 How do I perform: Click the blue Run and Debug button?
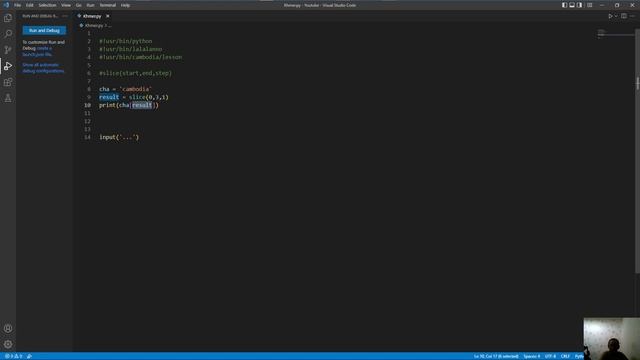(44, 30)
